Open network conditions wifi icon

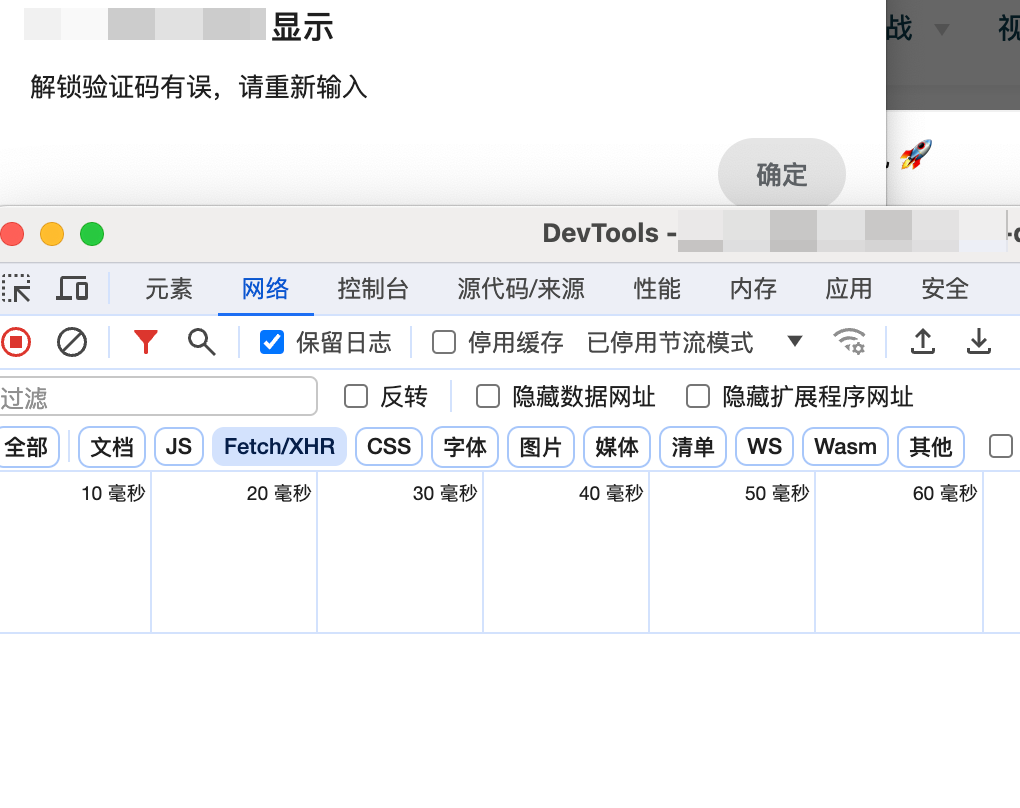[850, 343]
